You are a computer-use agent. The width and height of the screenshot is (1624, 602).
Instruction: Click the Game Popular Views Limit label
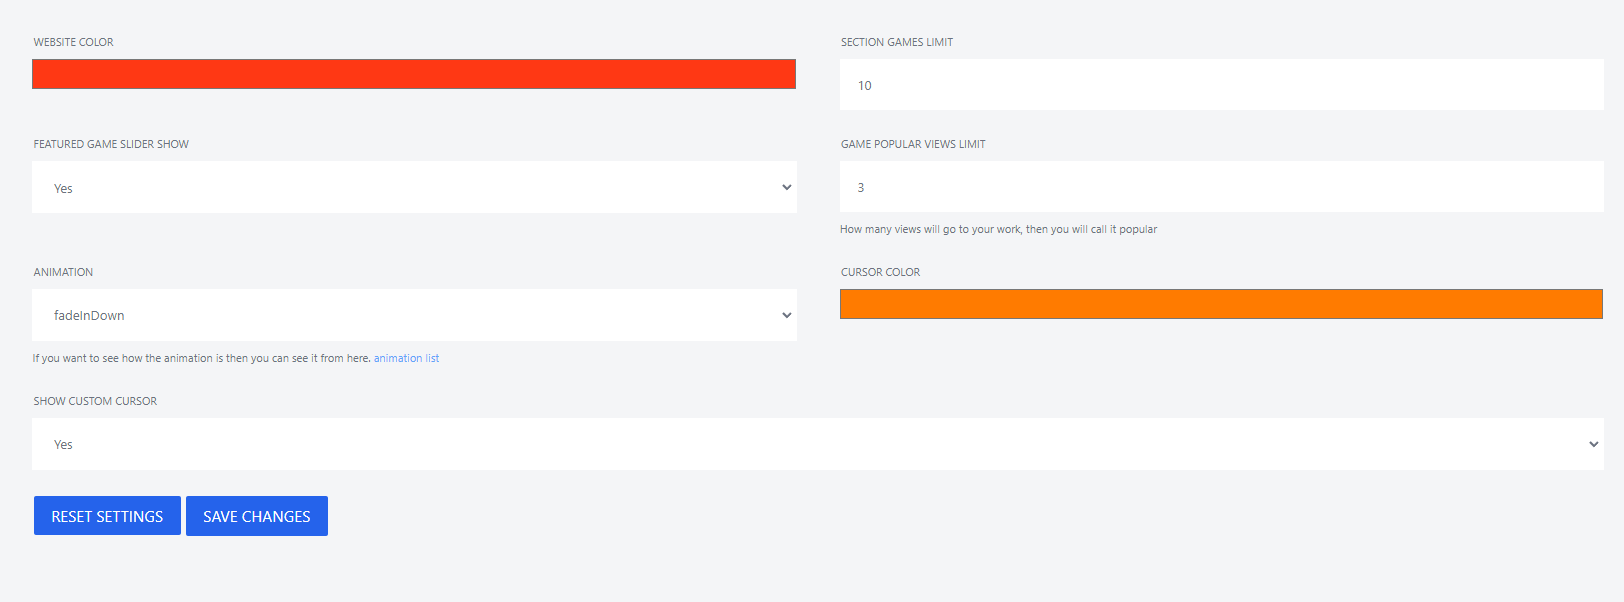913,144
